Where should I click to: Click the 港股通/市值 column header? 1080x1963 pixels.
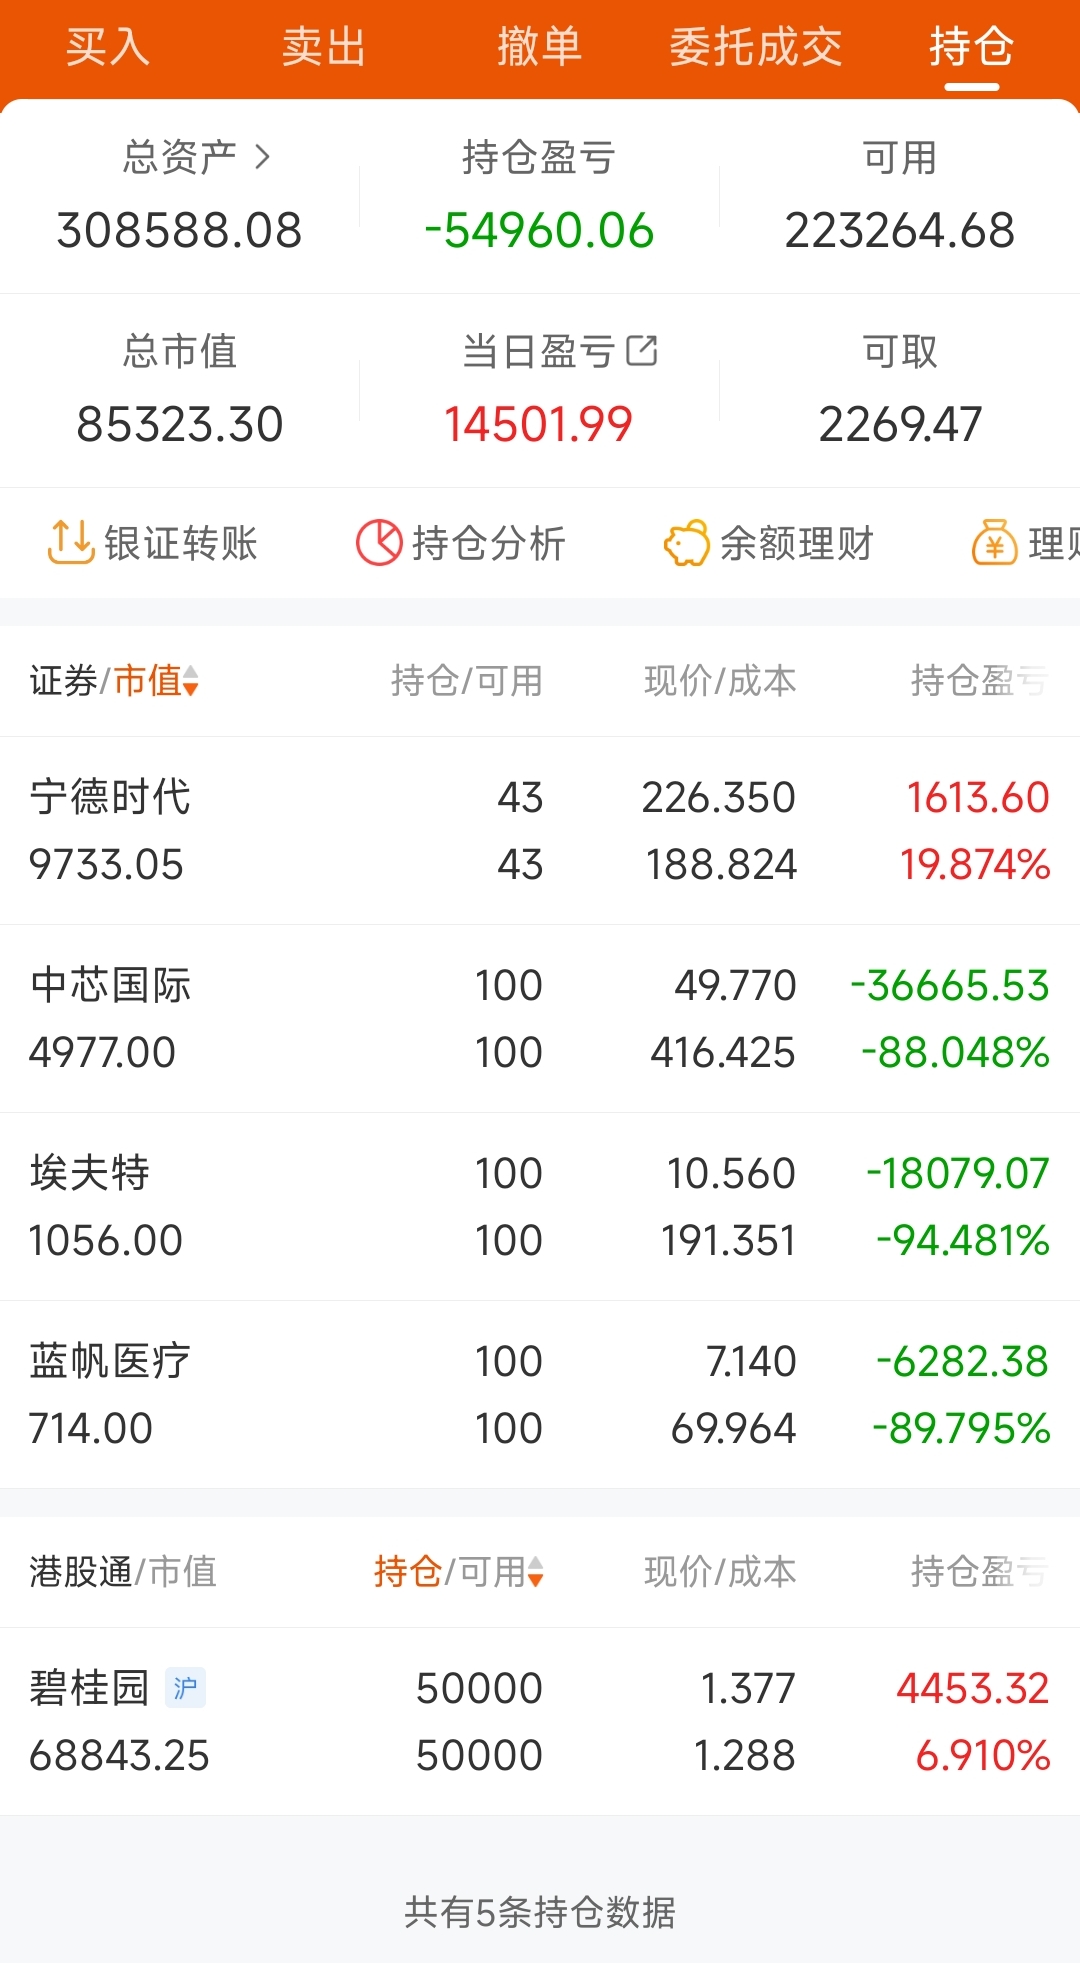pos(123,1572)
